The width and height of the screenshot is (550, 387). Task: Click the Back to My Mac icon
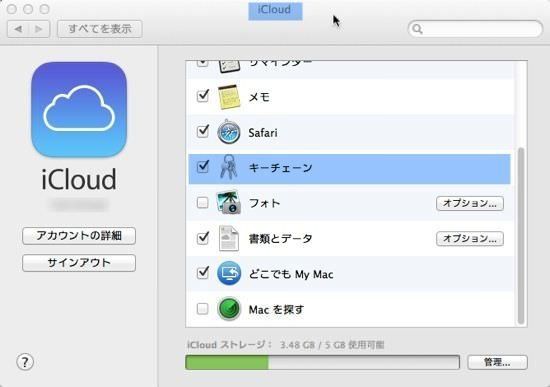click(x=229, y=273)
